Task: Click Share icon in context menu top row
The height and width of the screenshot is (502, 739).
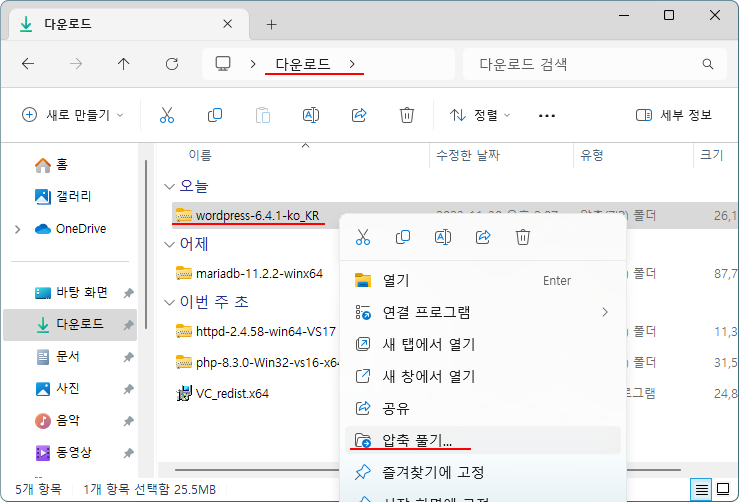Action: (483, 237)
